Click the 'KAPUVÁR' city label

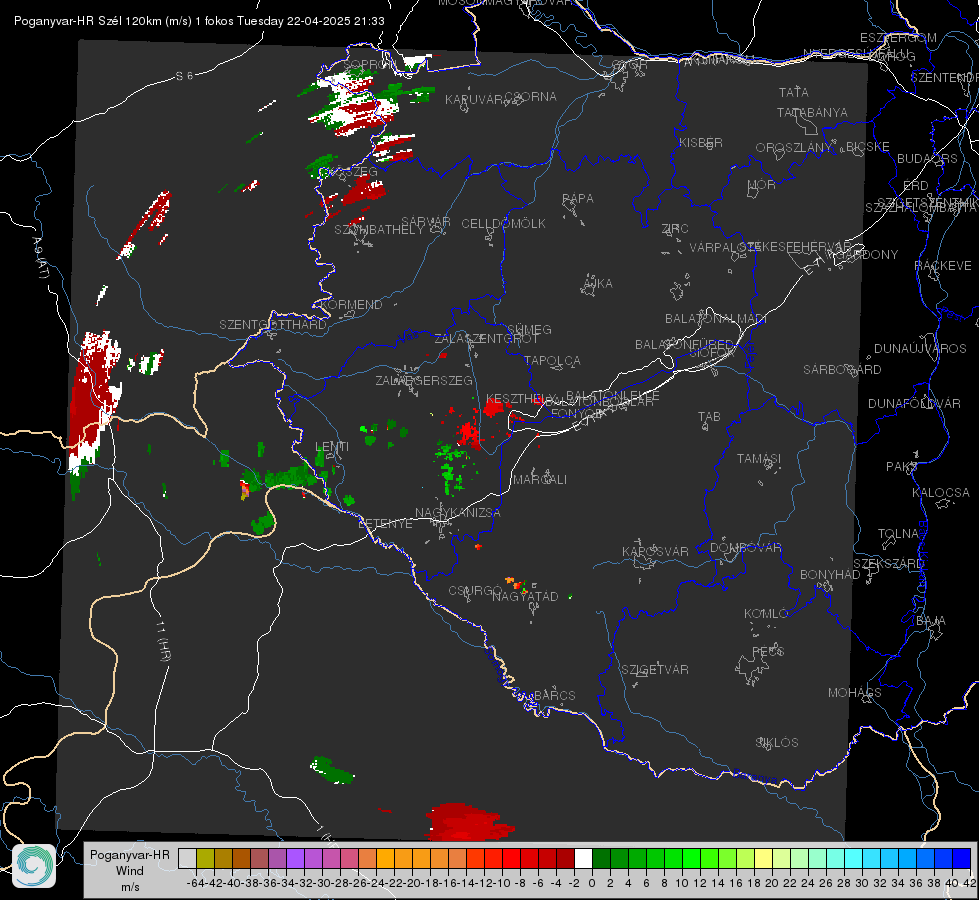[474, 100]
